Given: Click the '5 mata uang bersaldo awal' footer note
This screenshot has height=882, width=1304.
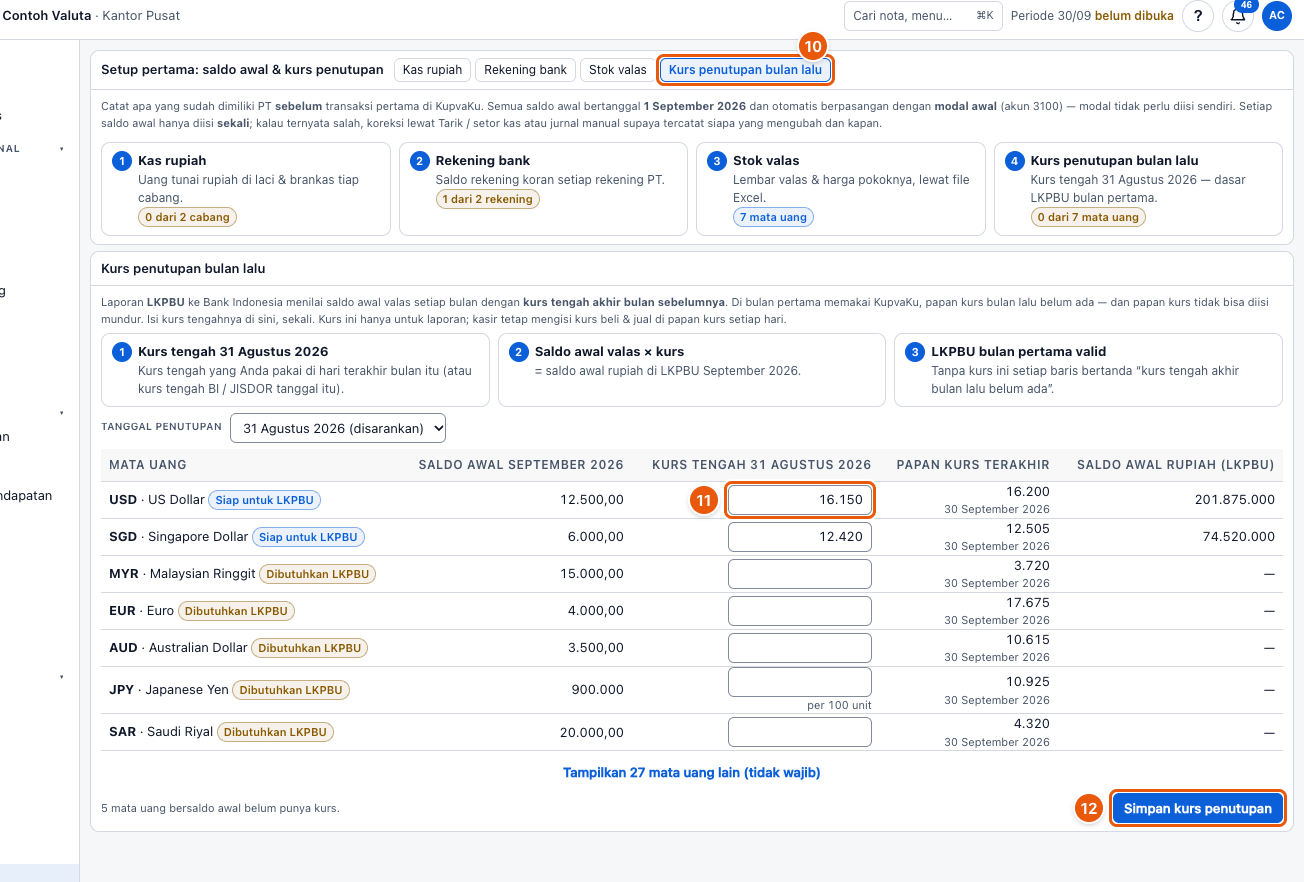Looking at the screenshot, I should point(220,808).
